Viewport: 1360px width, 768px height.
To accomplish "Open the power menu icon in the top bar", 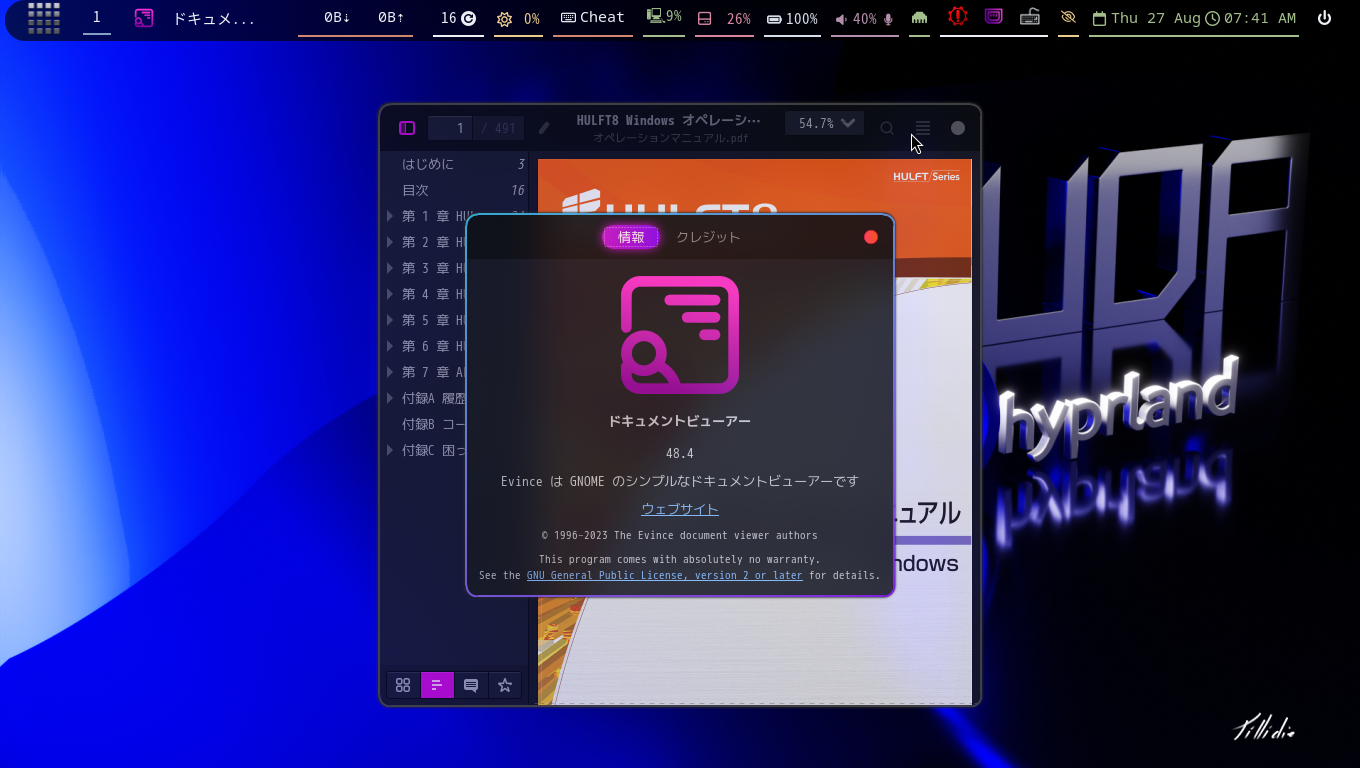I will [x=1324, y=18].
